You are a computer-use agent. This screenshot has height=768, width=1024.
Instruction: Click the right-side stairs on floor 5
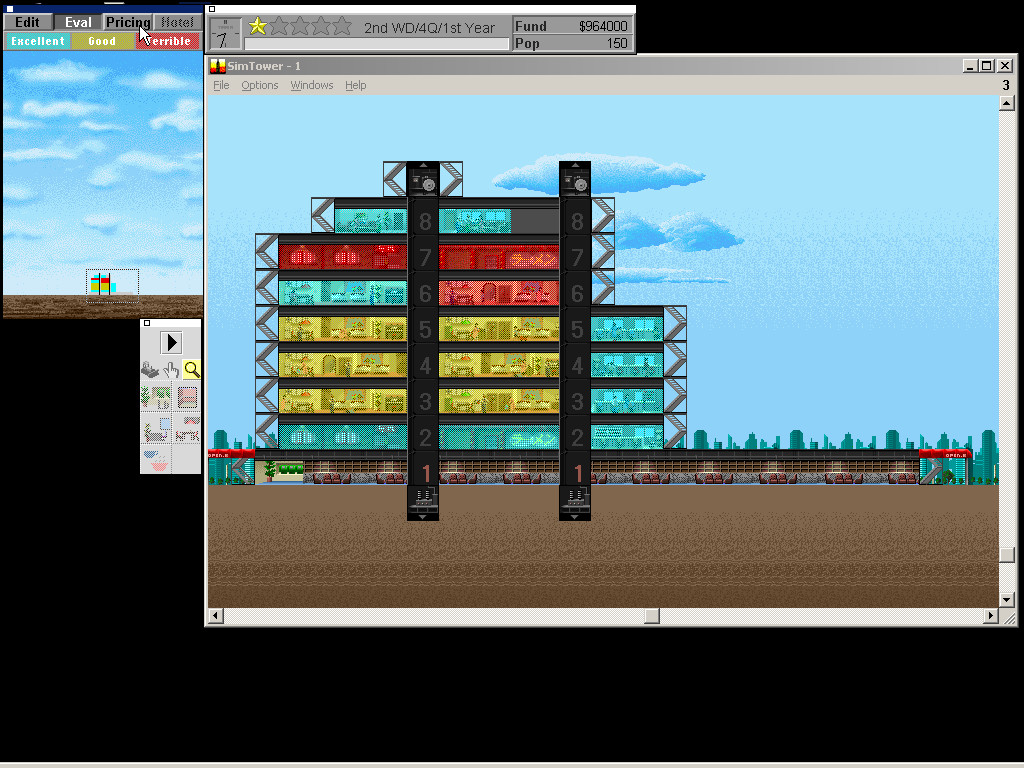coord(675,323)
